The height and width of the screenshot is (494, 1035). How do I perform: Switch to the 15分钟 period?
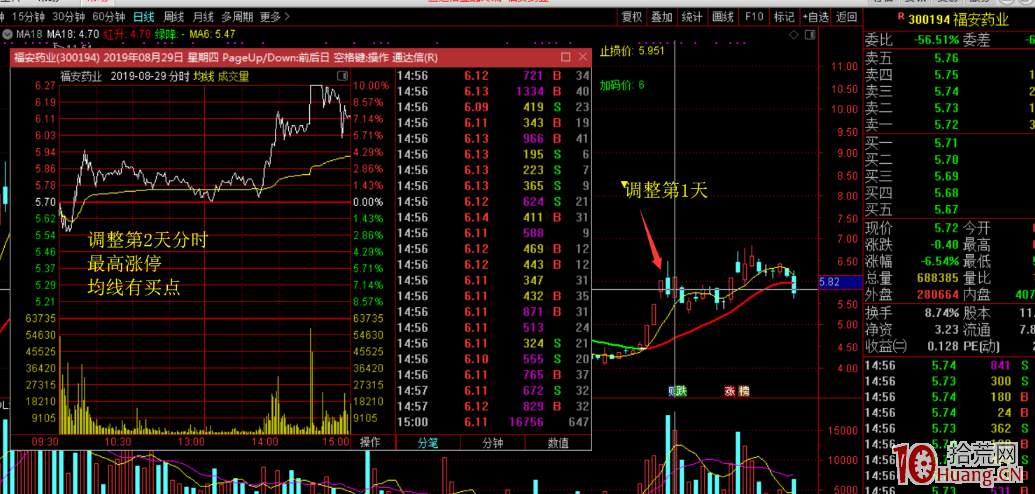26,17
